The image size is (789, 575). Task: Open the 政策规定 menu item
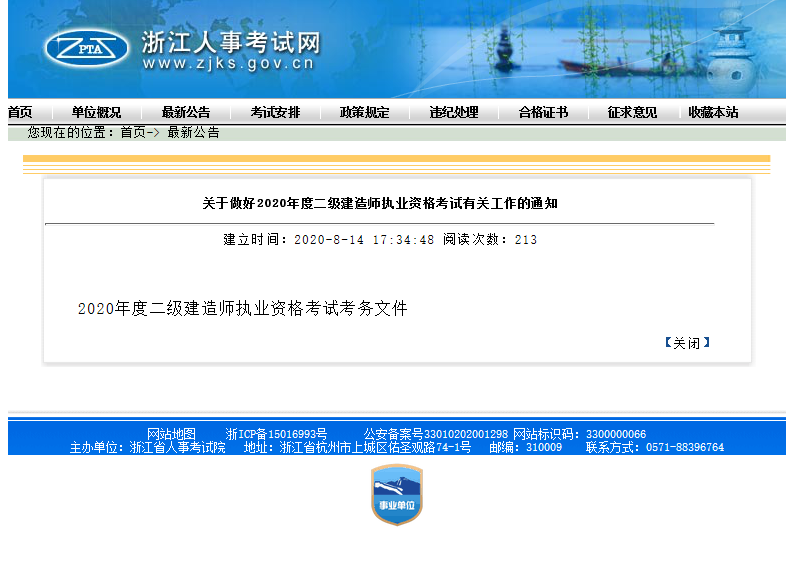[x=365, y=112]
